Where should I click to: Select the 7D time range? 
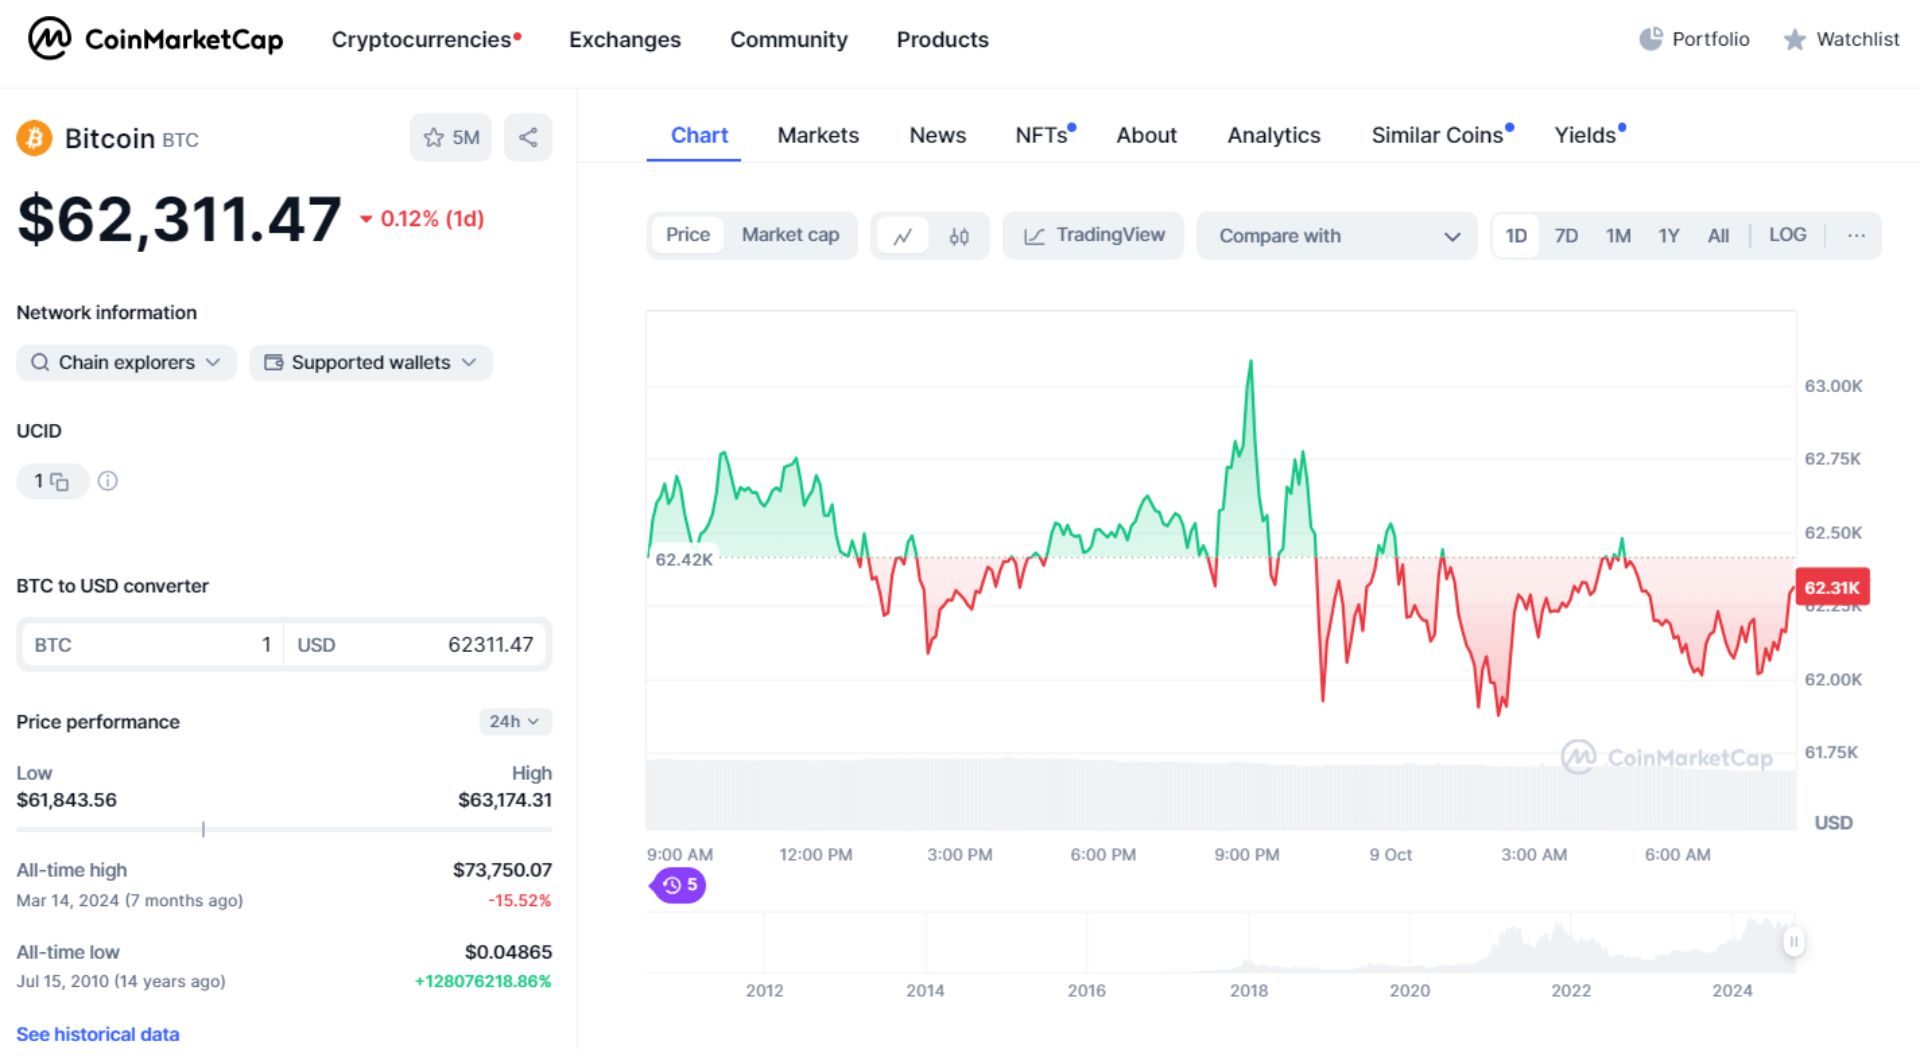point(1566,236)
